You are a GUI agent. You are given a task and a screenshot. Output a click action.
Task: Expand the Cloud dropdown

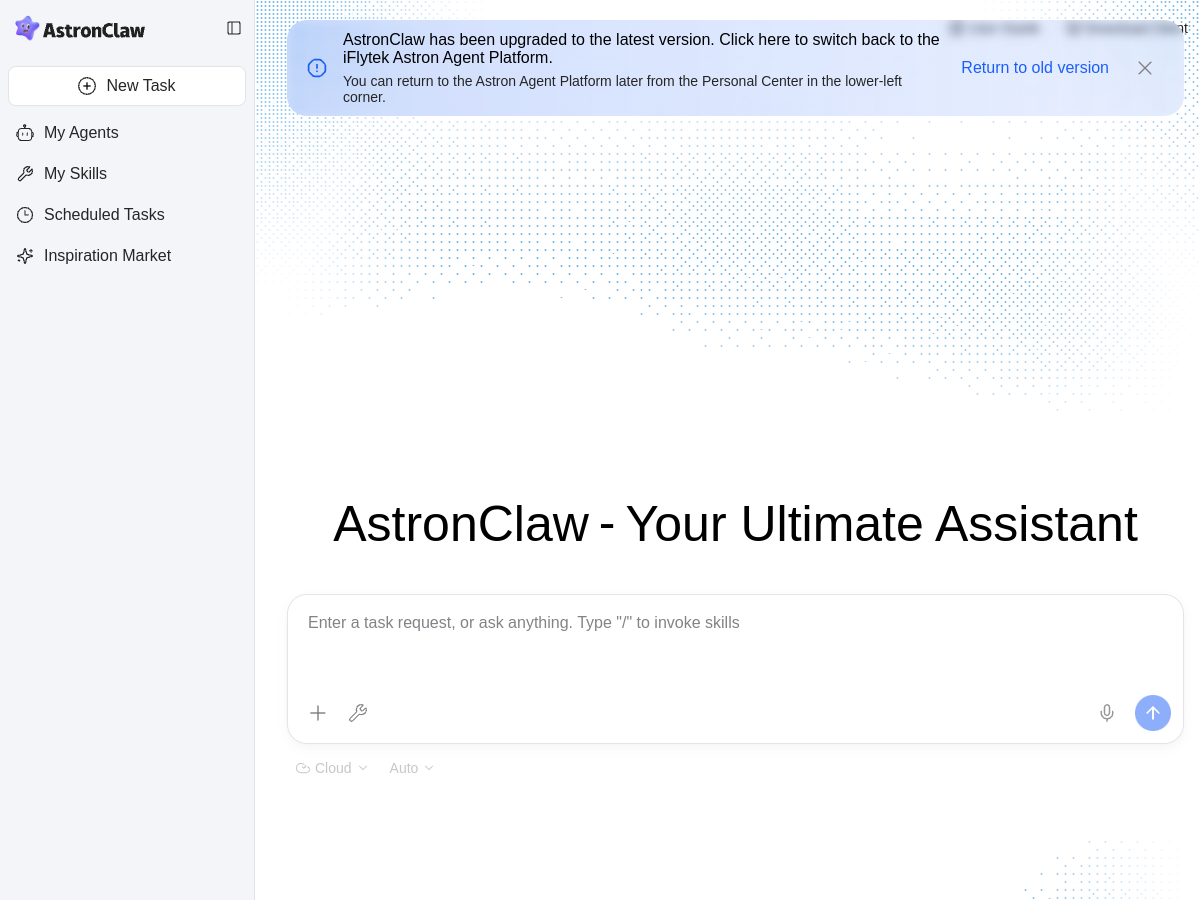click(x=332, y=768)
